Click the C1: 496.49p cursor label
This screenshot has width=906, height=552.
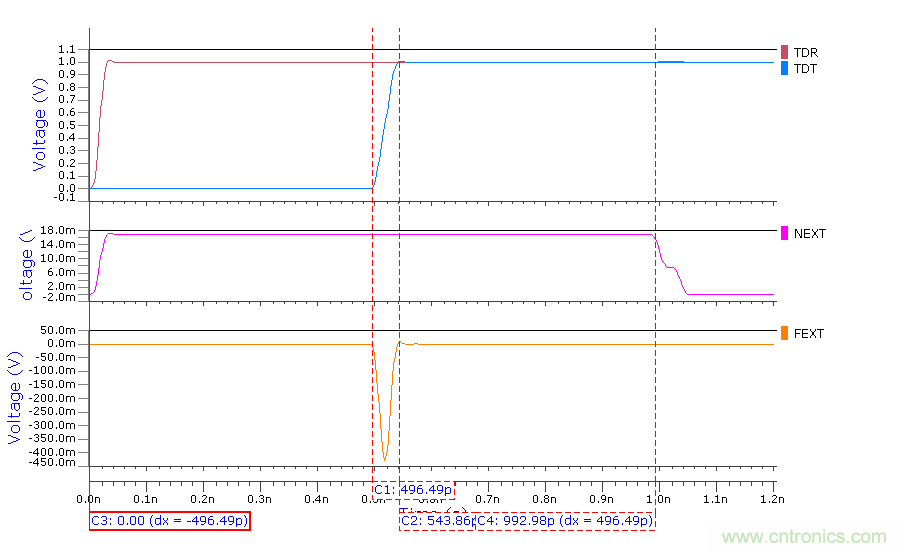click(413, 489)
